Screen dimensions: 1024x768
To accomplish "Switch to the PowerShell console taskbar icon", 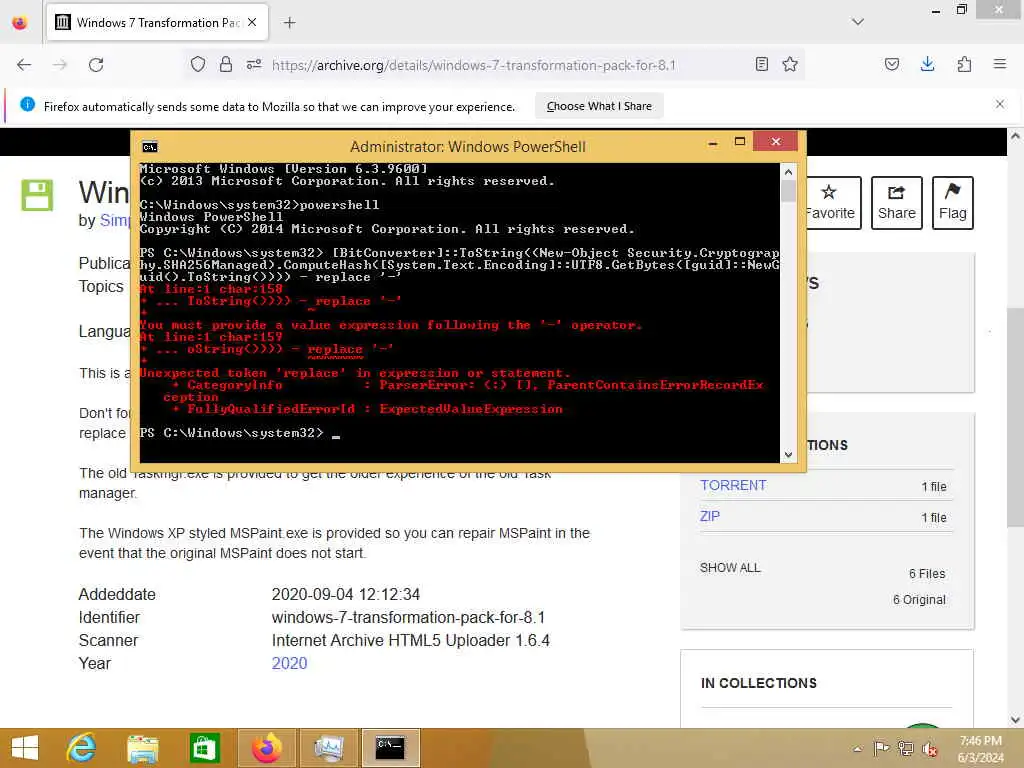I will click(x=390, y=748).
